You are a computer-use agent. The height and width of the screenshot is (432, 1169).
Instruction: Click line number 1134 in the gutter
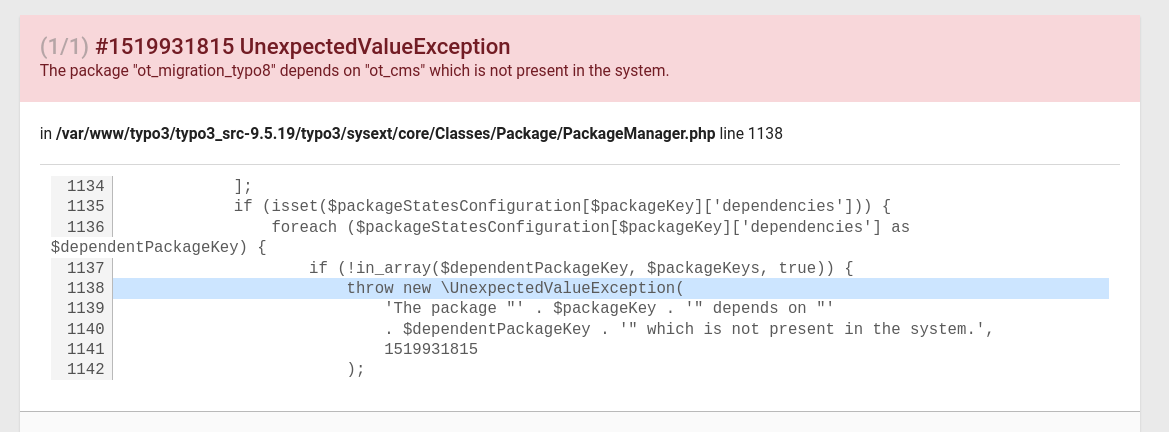(x=86, y=186)
